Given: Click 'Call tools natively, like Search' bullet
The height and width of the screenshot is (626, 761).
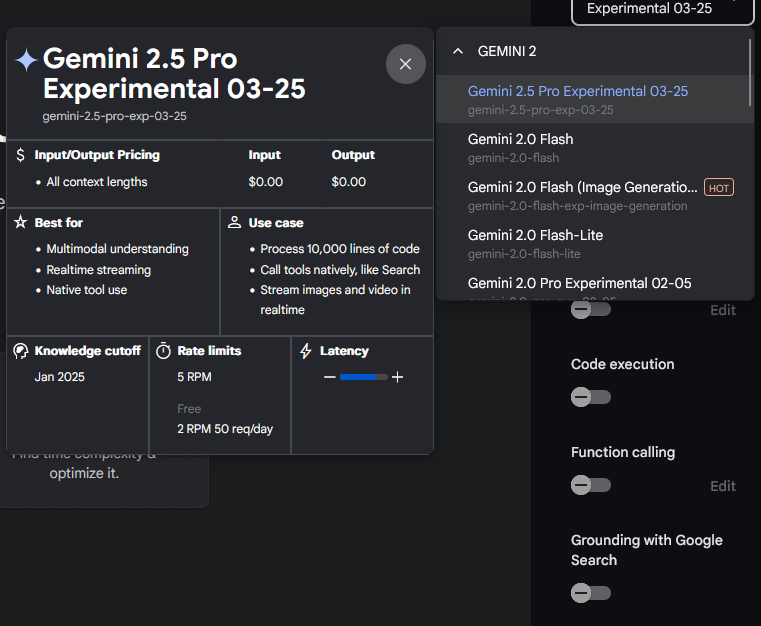Looking at the screenshot, I should click(x=340, y=270).
